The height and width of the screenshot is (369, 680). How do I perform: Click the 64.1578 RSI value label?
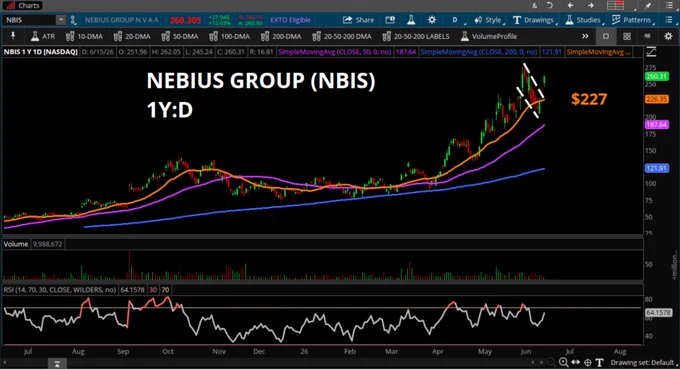658,313
